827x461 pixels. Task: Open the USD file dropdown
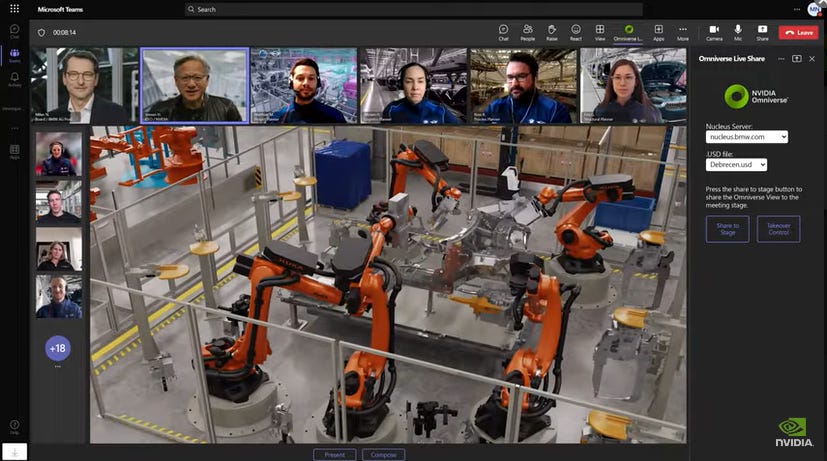(736, 165)
